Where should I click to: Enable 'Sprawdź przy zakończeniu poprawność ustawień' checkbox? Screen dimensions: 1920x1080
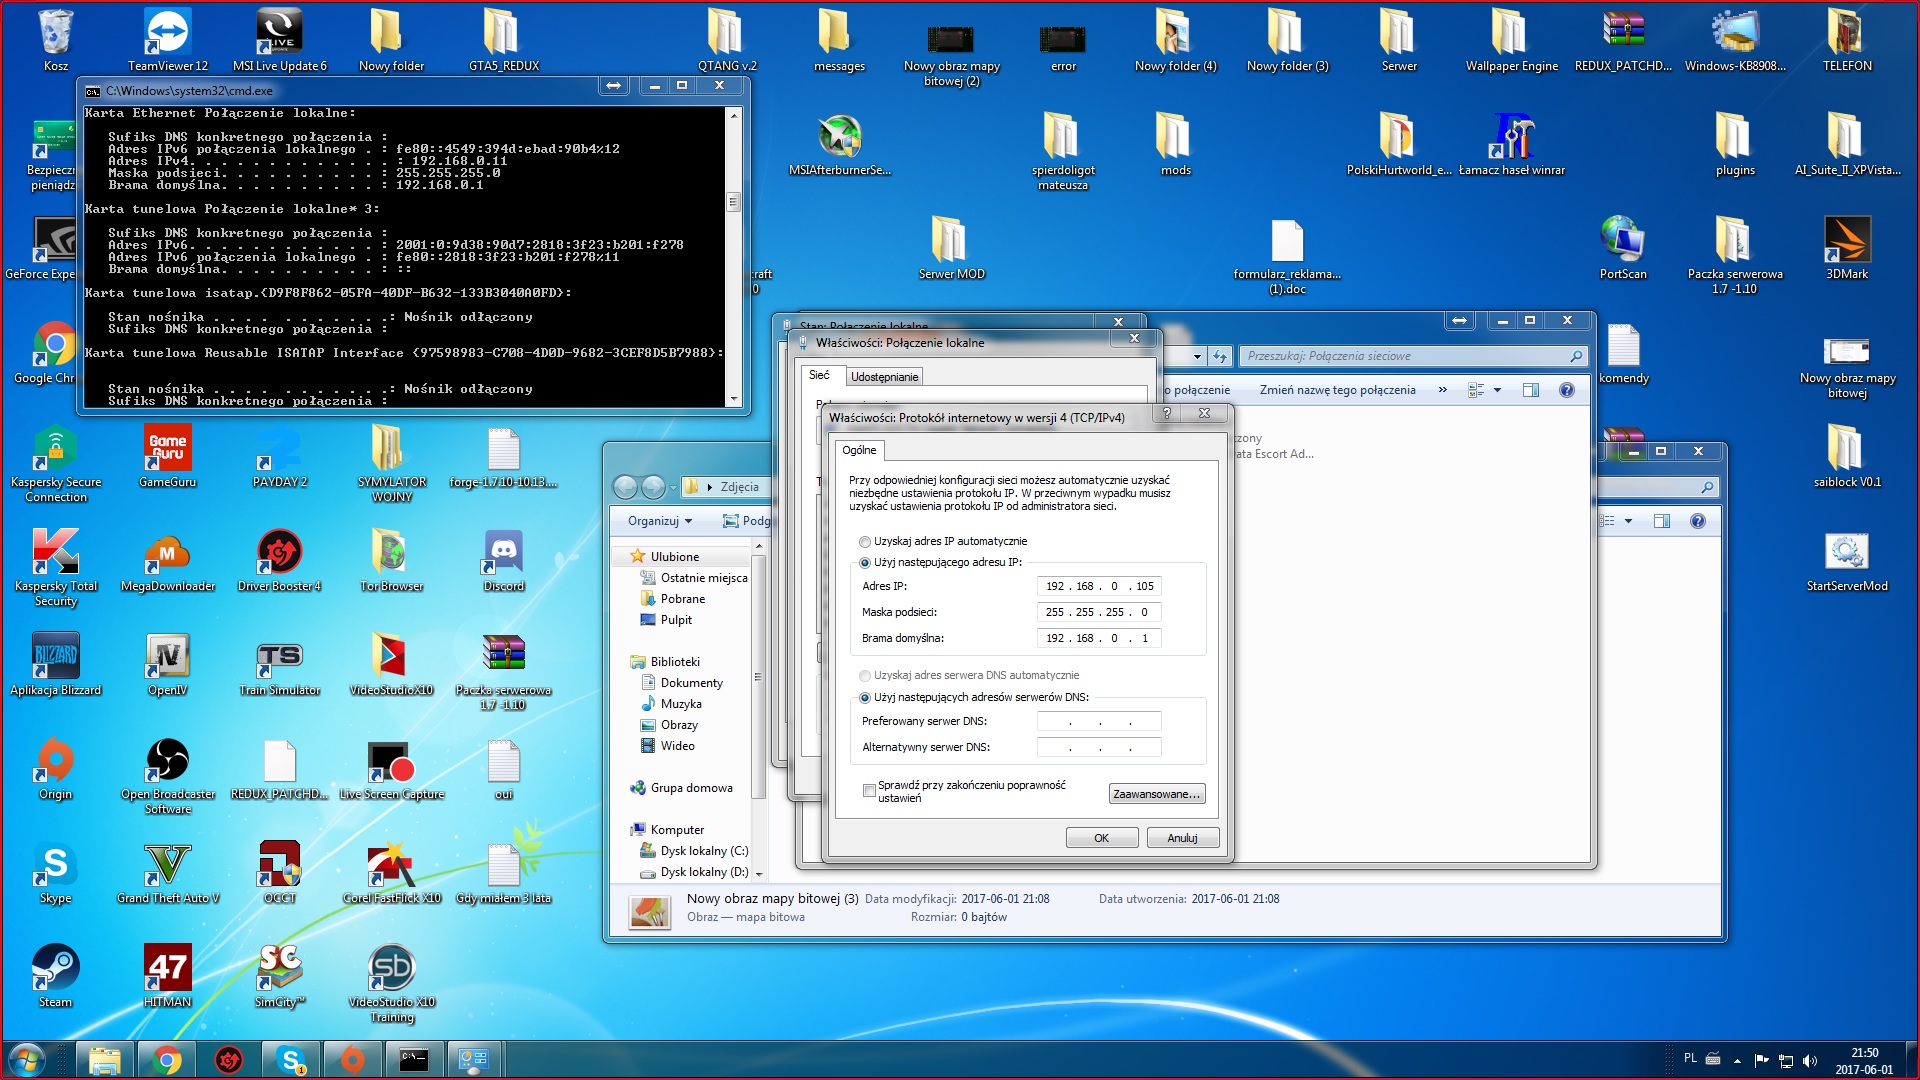coord(869,791)
